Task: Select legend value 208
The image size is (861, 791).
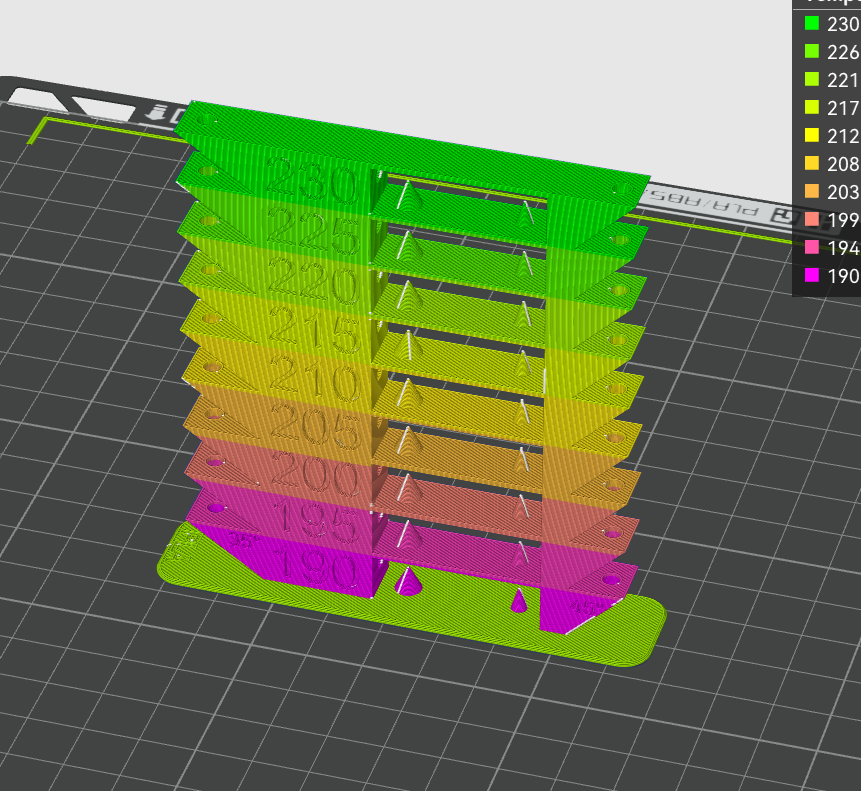Action: point(843,164)
